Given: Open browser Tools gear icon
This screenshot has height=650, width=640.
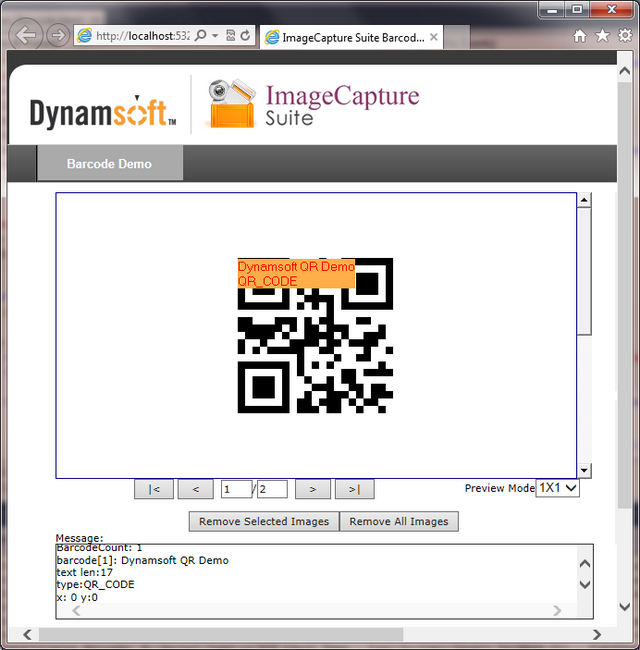Looking at the screenshot, I should point(625,36).
